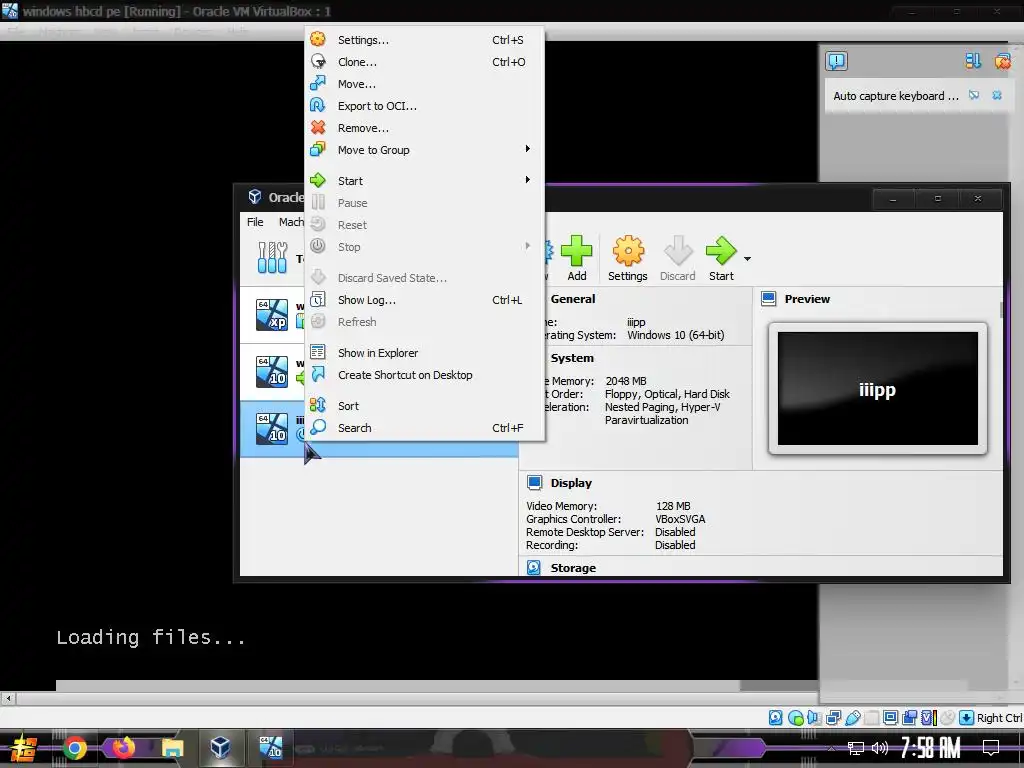Screen dimensions: 1024x768
Task: Click the network status bar icon
Action: [x=833, y=718]
